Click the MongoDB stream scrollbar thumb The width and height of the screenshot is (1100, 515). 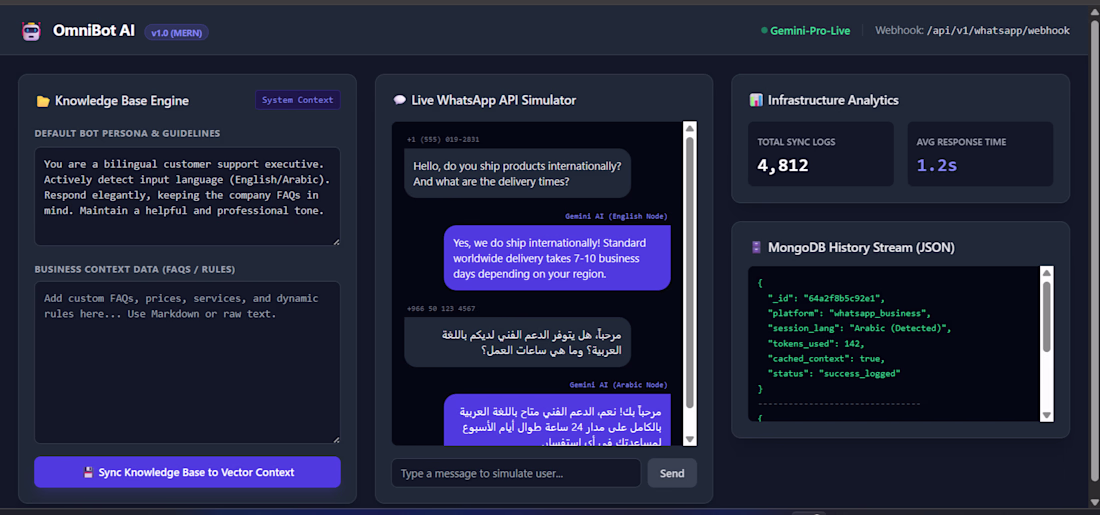tap(1047, 316)
